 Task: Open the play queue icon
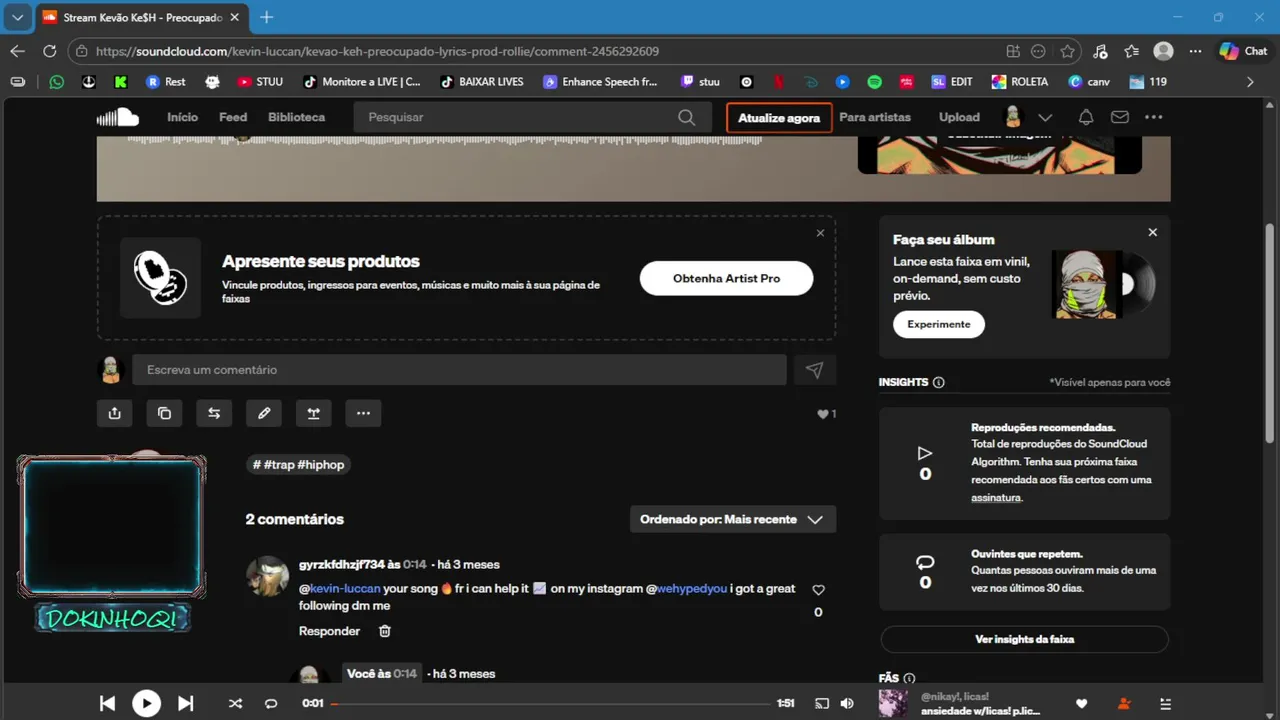pos(1165,703)
